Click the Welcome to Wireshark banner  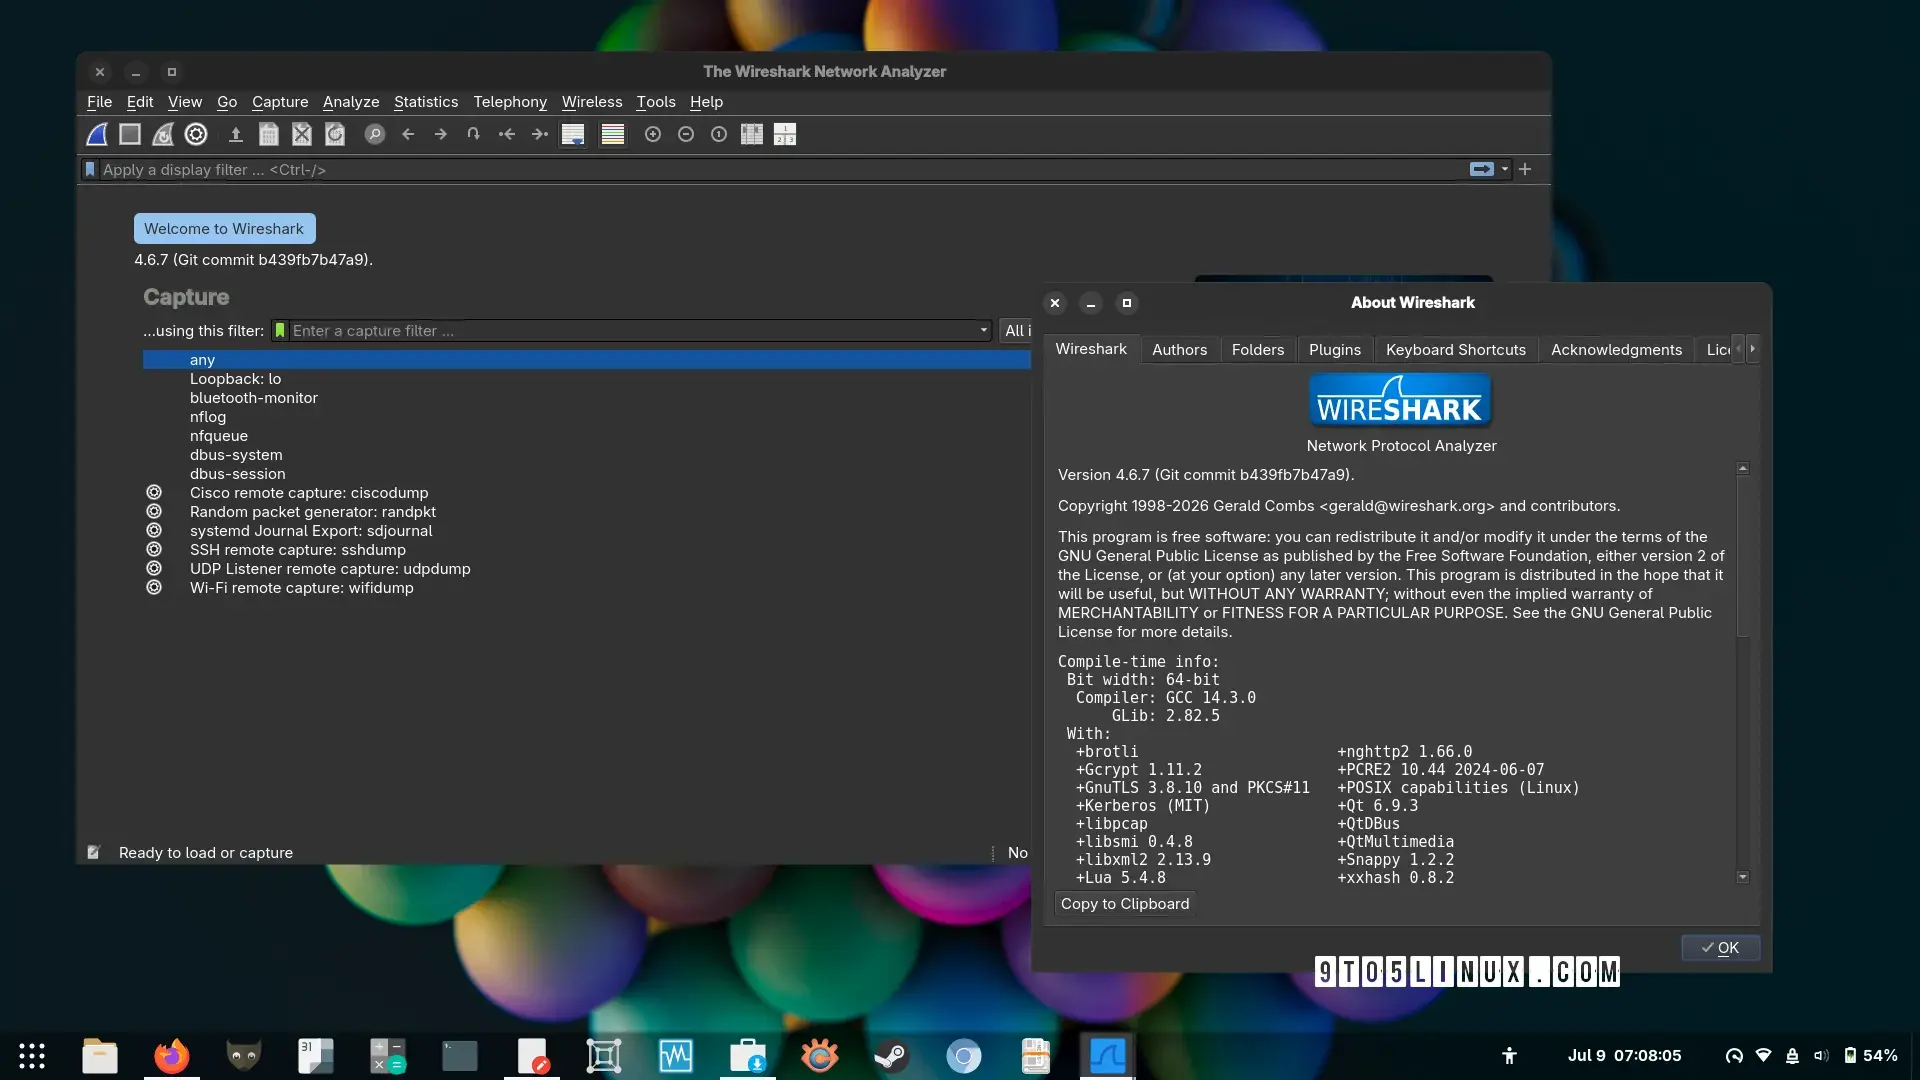click(x=224, y=229)
